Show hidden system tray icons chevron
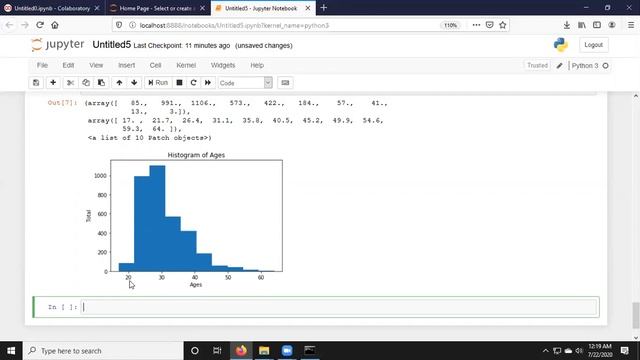The width and height of the screenshot is (640, 360). 545,351
